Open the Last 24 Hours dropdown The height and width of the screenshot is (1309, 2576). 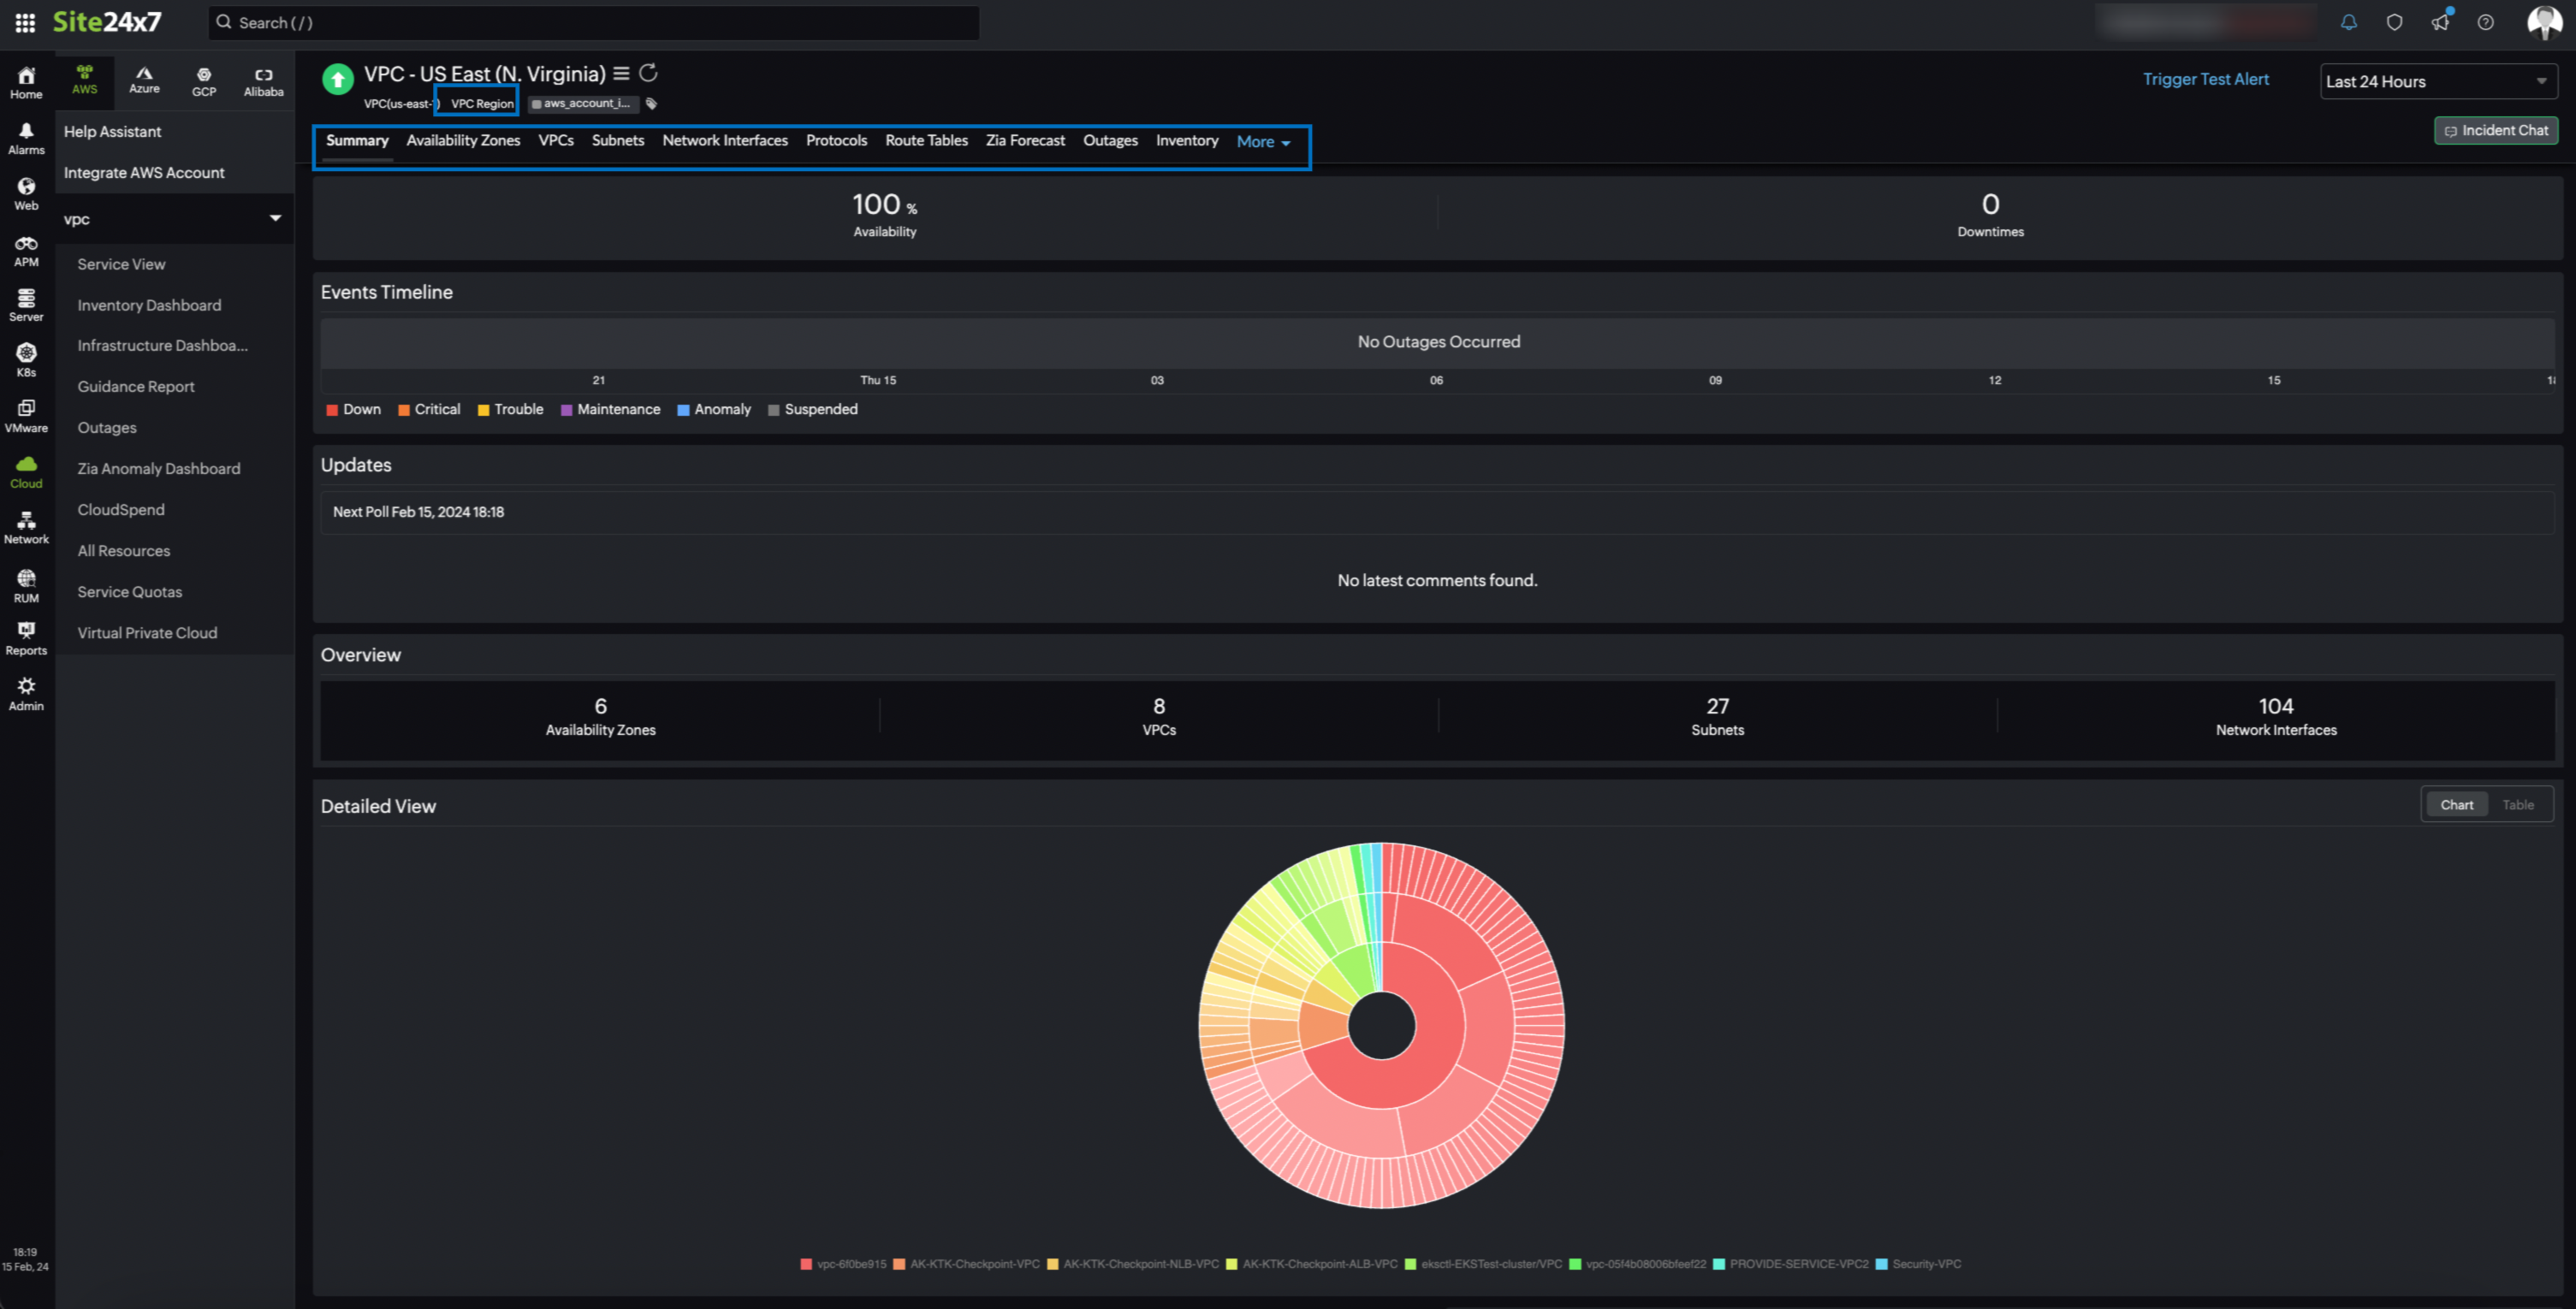pos(2437,81)
